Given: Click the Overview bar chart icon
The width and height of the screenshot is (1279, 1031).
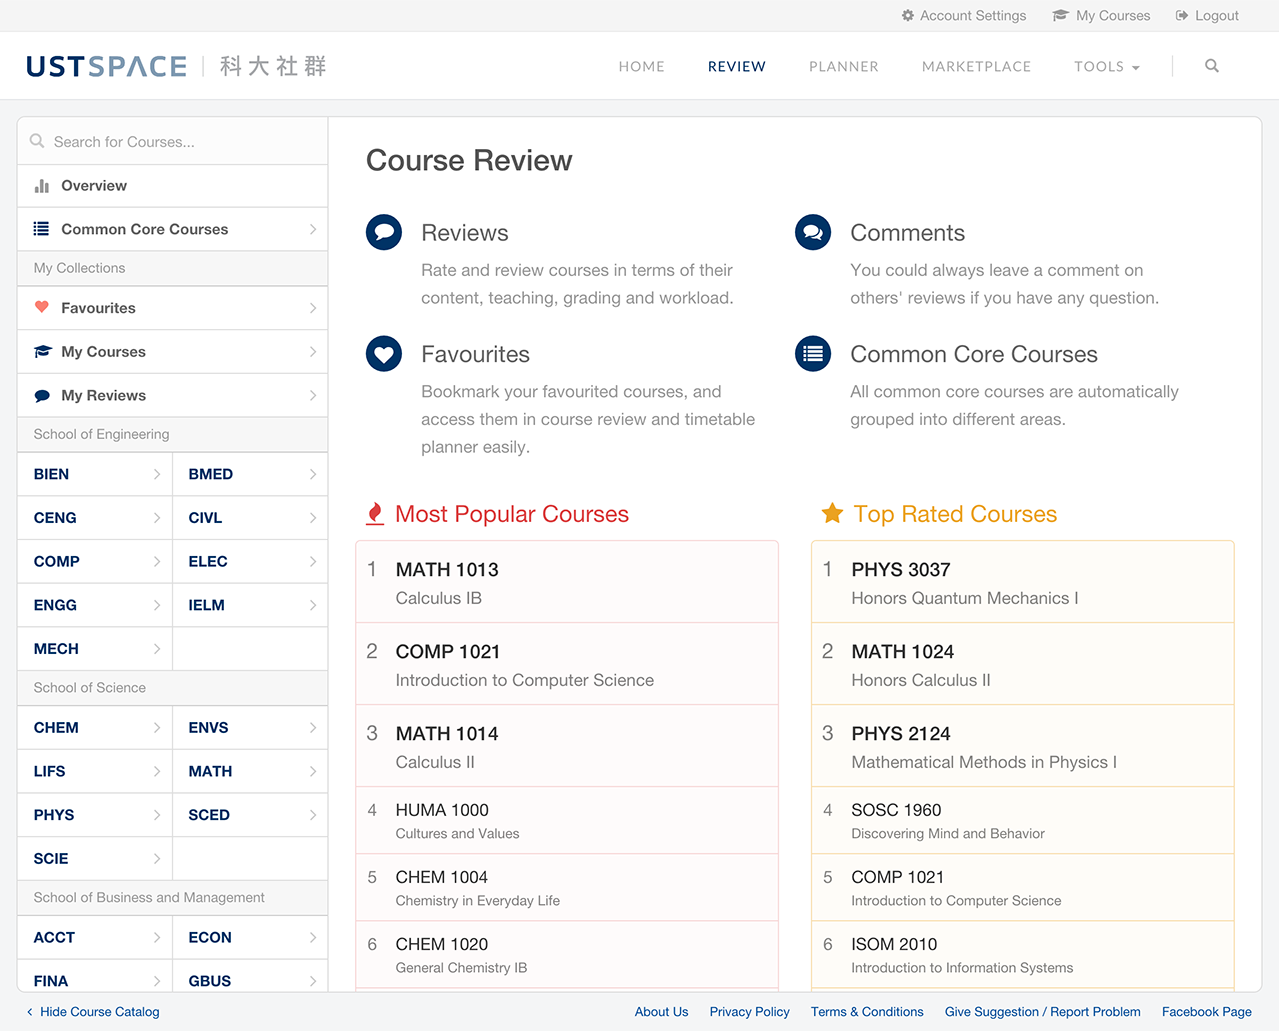Looking at the screenshot, I should 42,186.
